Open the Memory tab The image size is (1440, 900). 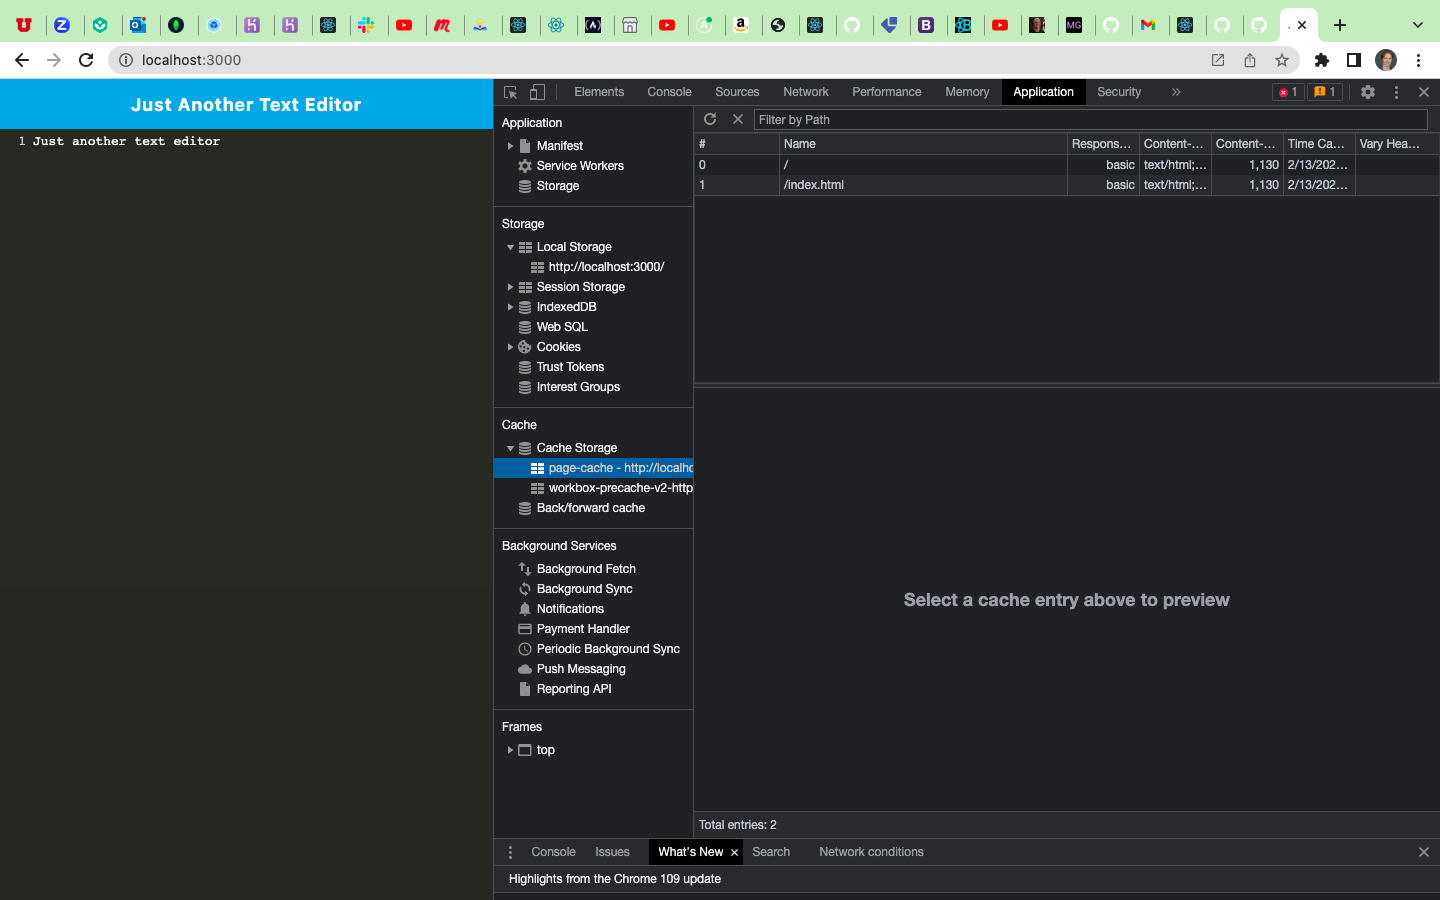tap(967, 92)
